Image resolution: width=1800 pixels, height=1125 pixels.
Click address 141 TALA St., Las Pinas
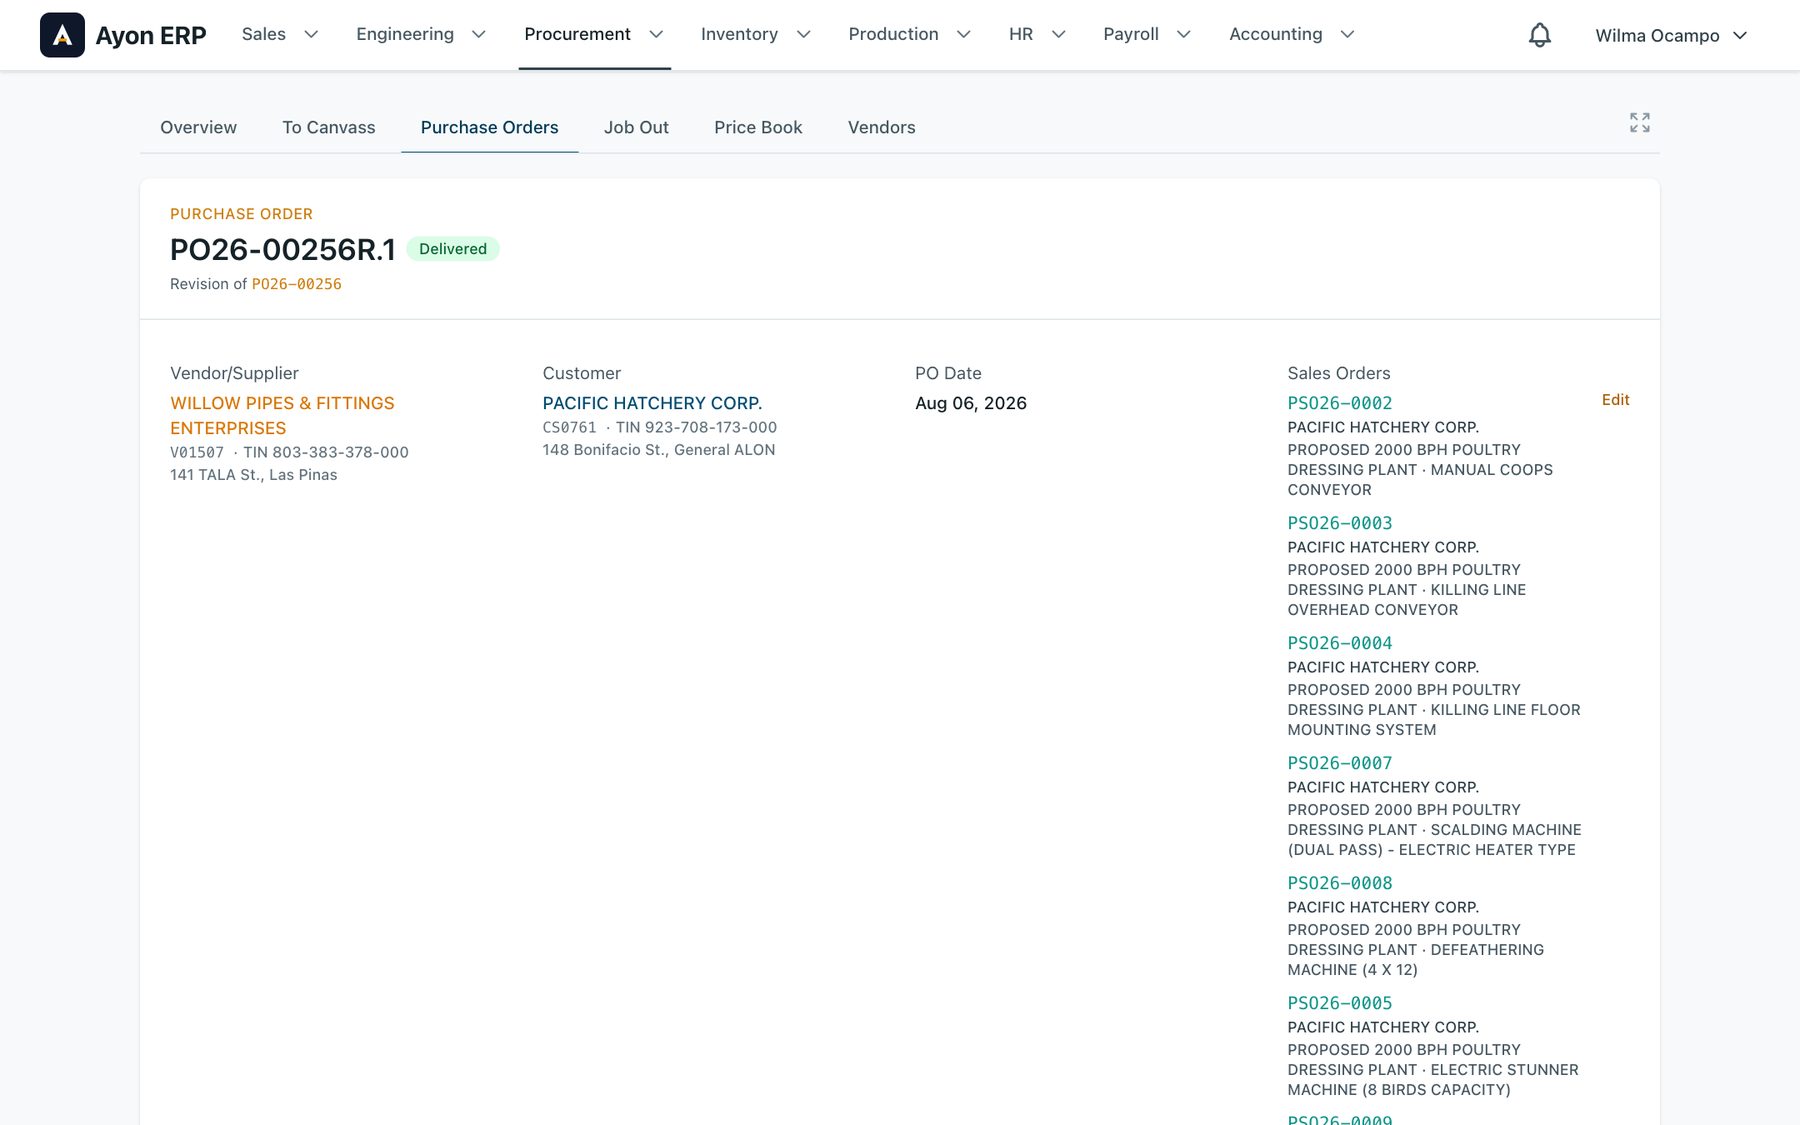click(254, 475)
